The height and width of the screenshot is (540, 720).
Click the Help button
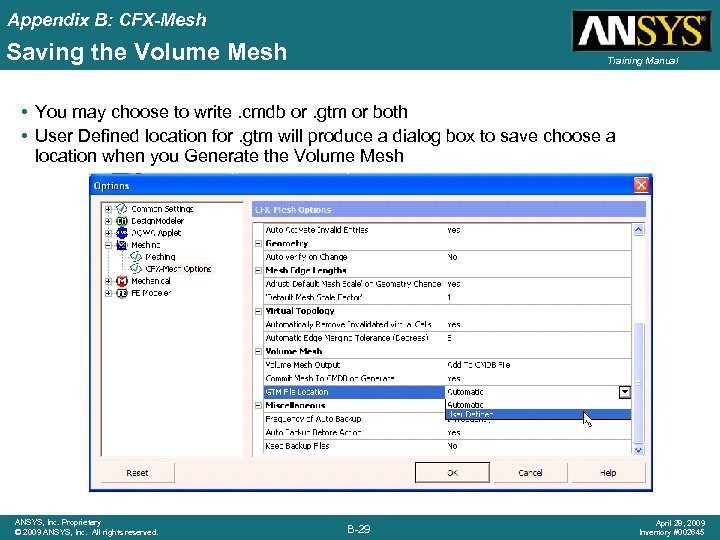pyautogui.click(x=608, y=473)
